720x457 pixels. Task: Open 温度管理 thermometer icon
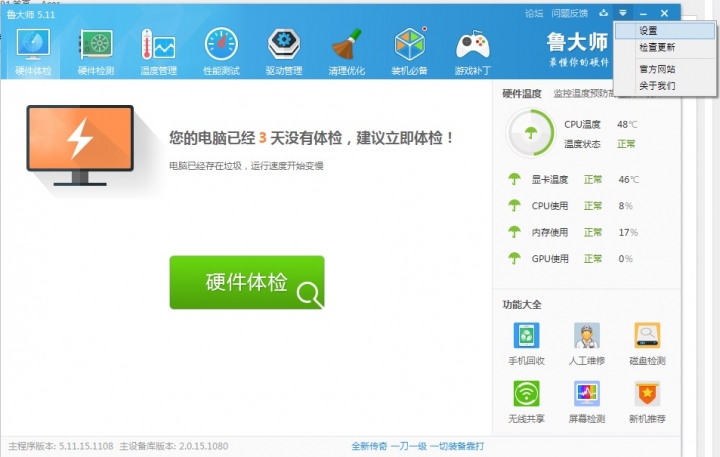point(158,45)
